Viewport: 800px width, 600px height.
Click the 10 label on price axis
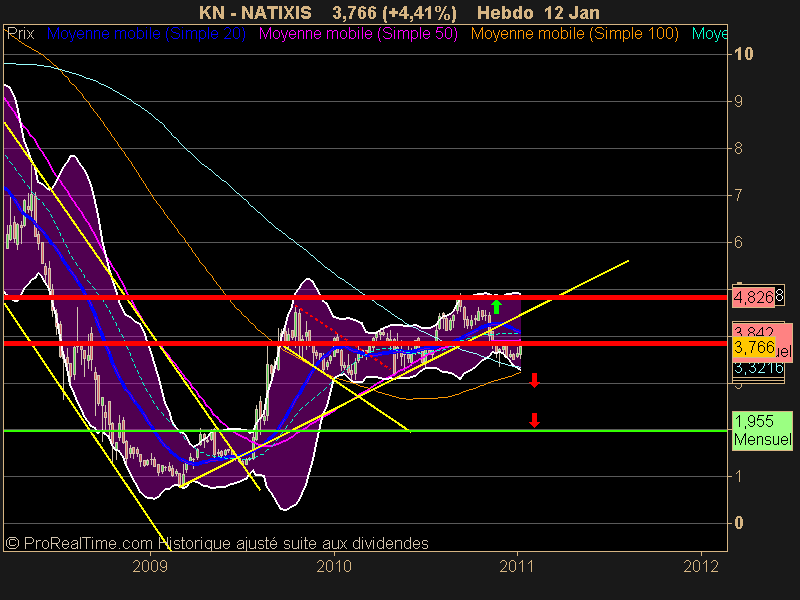tap(743, 54)
